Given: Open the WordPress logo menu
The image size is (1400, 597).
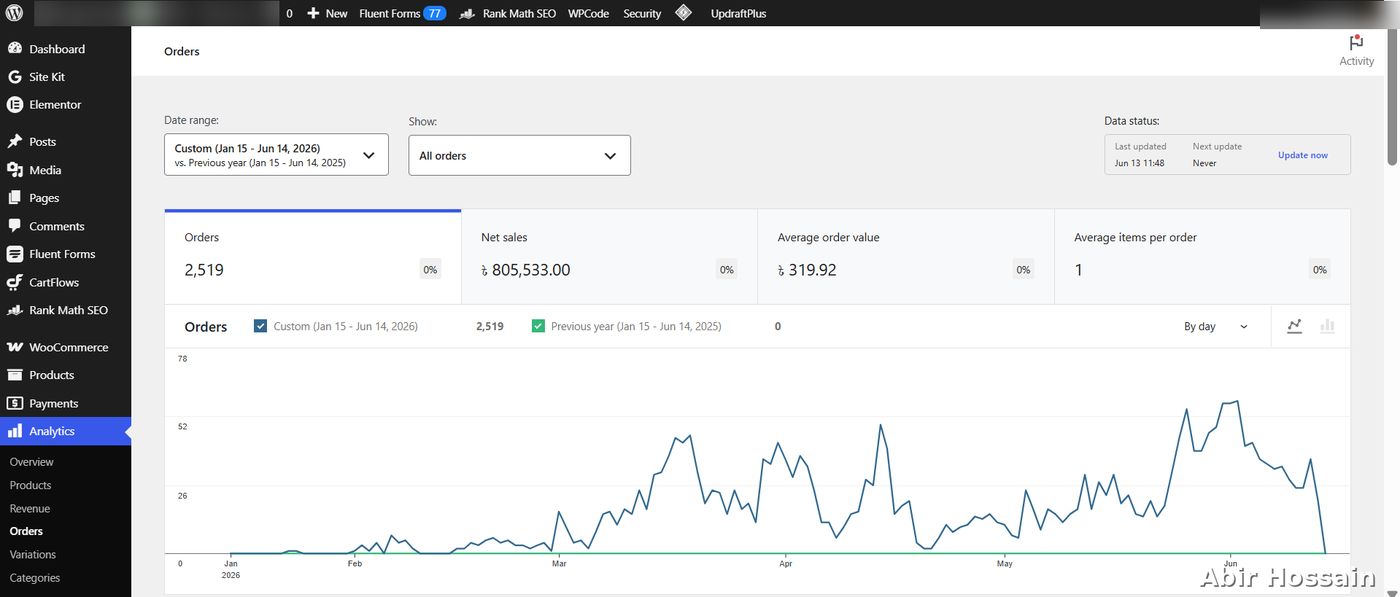Looking at the screenshot, I should (14, 13).
